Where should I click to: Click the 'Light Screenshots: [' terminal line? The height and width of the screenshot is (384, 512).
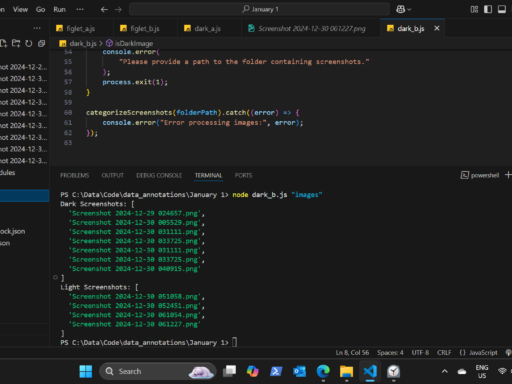click(x=99, y=287)
